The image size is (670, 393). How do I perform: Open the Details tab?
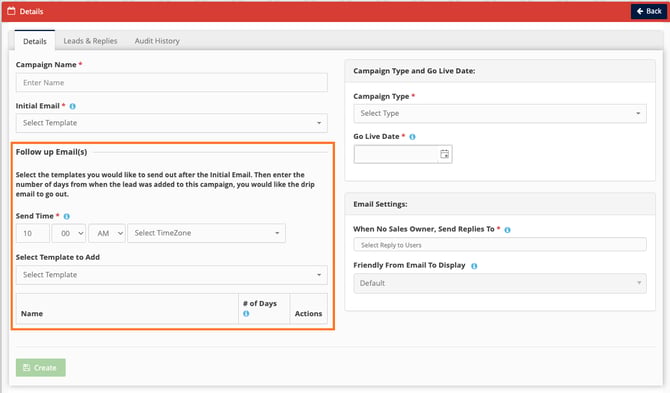tap(35, 41)
